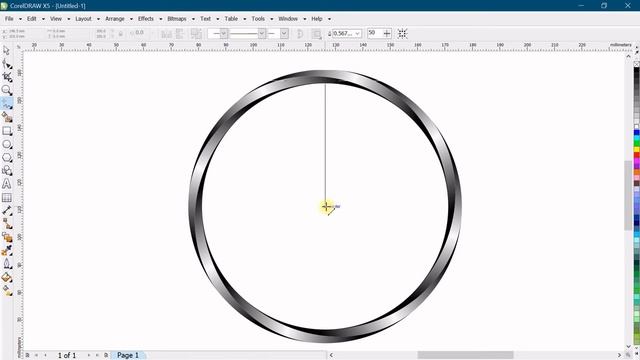Click the dropdown arrow beside Arrange
This screenshot has width=640, height=360.
(131, 19)
